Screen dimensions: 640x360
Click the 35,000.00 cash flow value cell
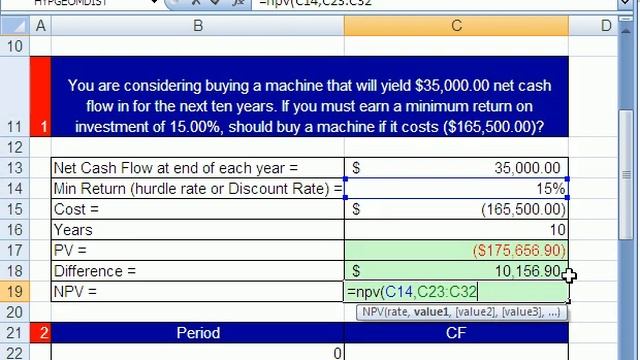456,168
